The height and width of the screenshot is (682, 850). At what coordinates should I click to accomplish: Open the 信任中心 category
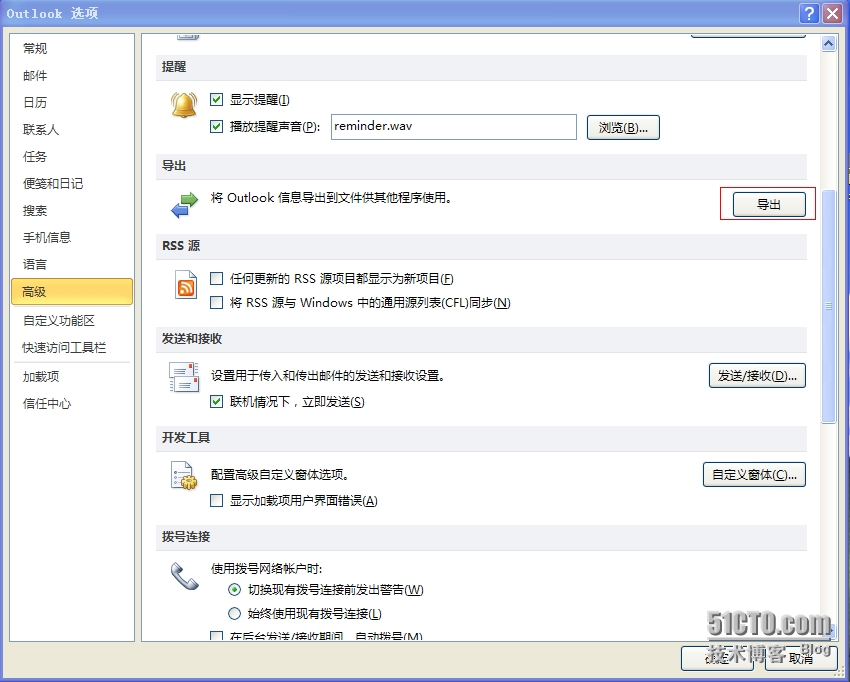click(x=72, y=403)
